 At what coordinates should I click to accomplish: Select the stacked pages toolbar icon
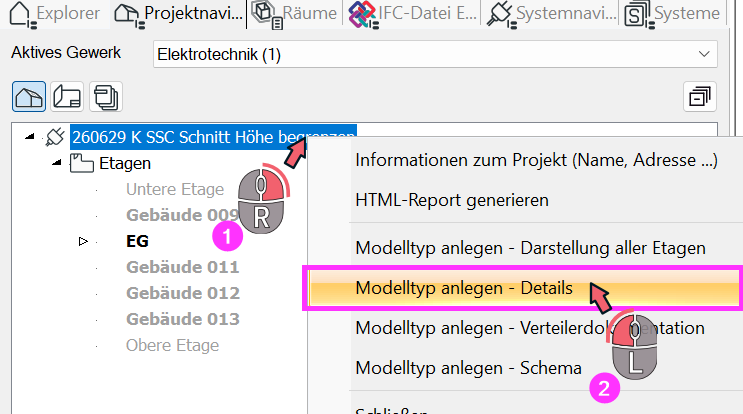(x=106, y=97)
